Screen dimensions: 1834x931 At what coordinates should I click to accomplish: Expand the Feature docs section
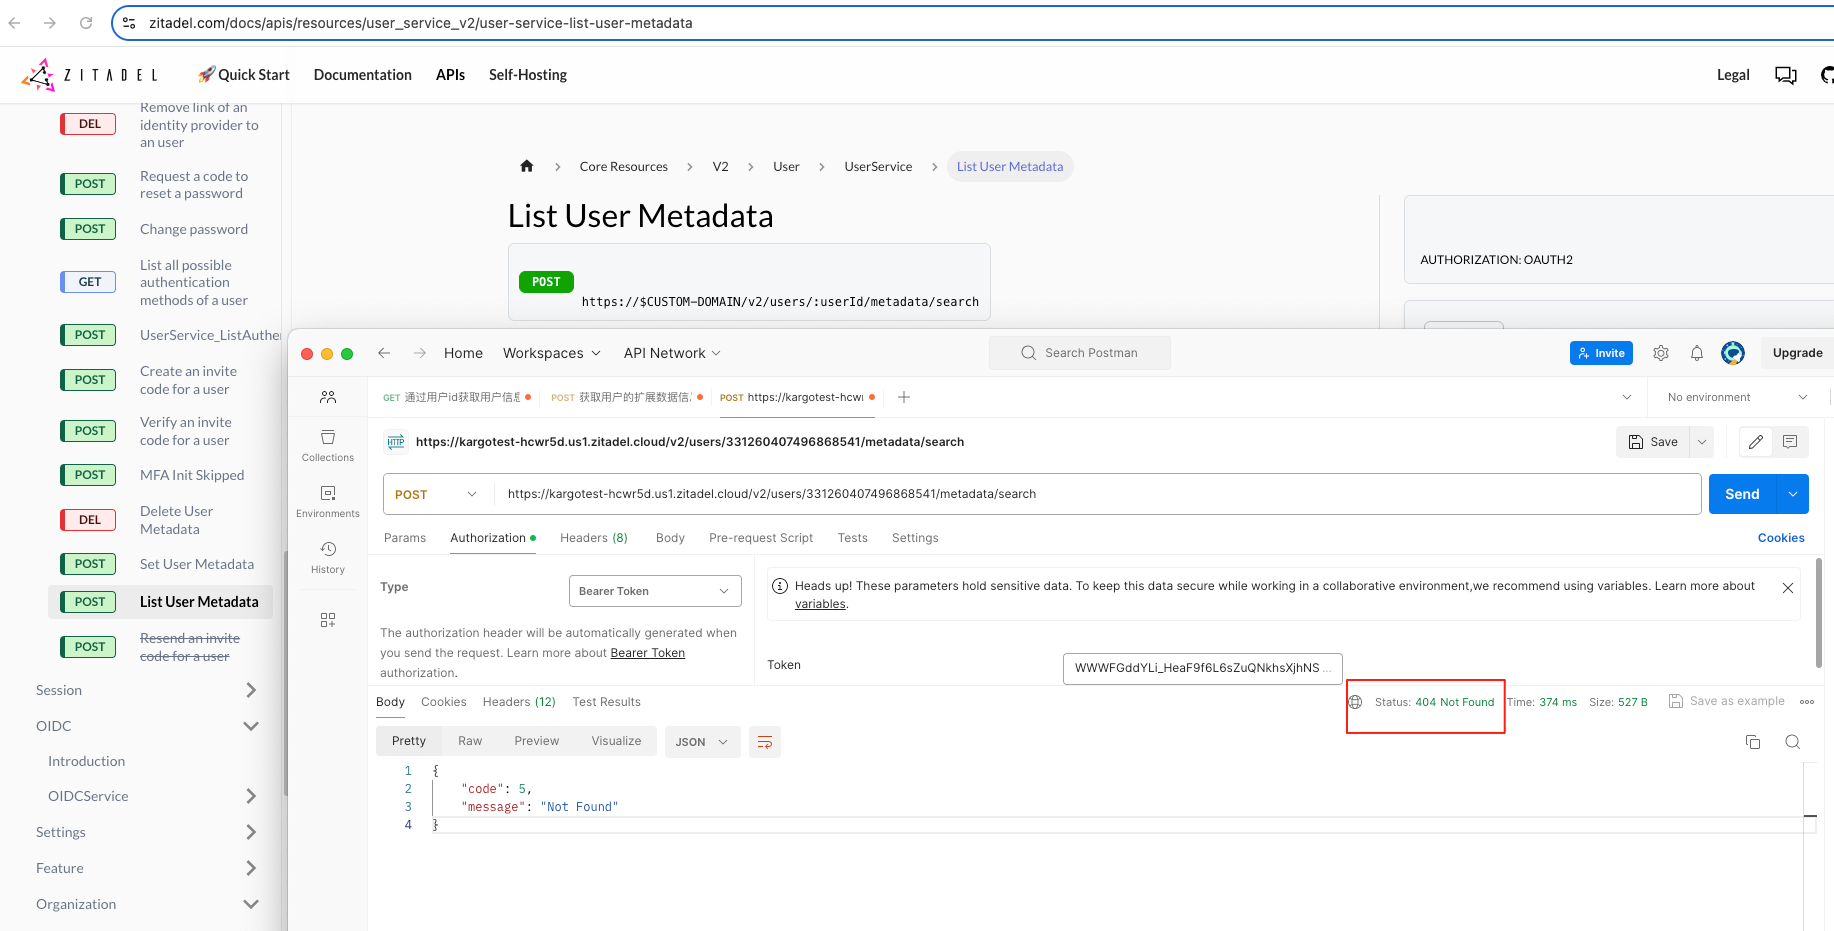point(251,868)
